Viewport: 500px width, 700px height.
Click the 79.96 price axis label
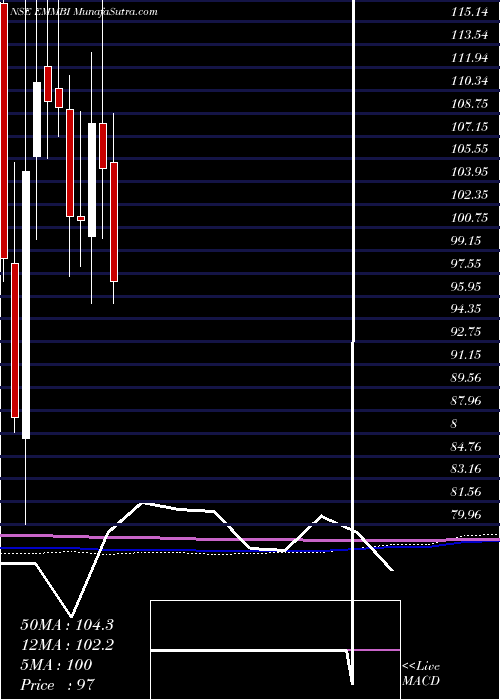click(466, 516)
